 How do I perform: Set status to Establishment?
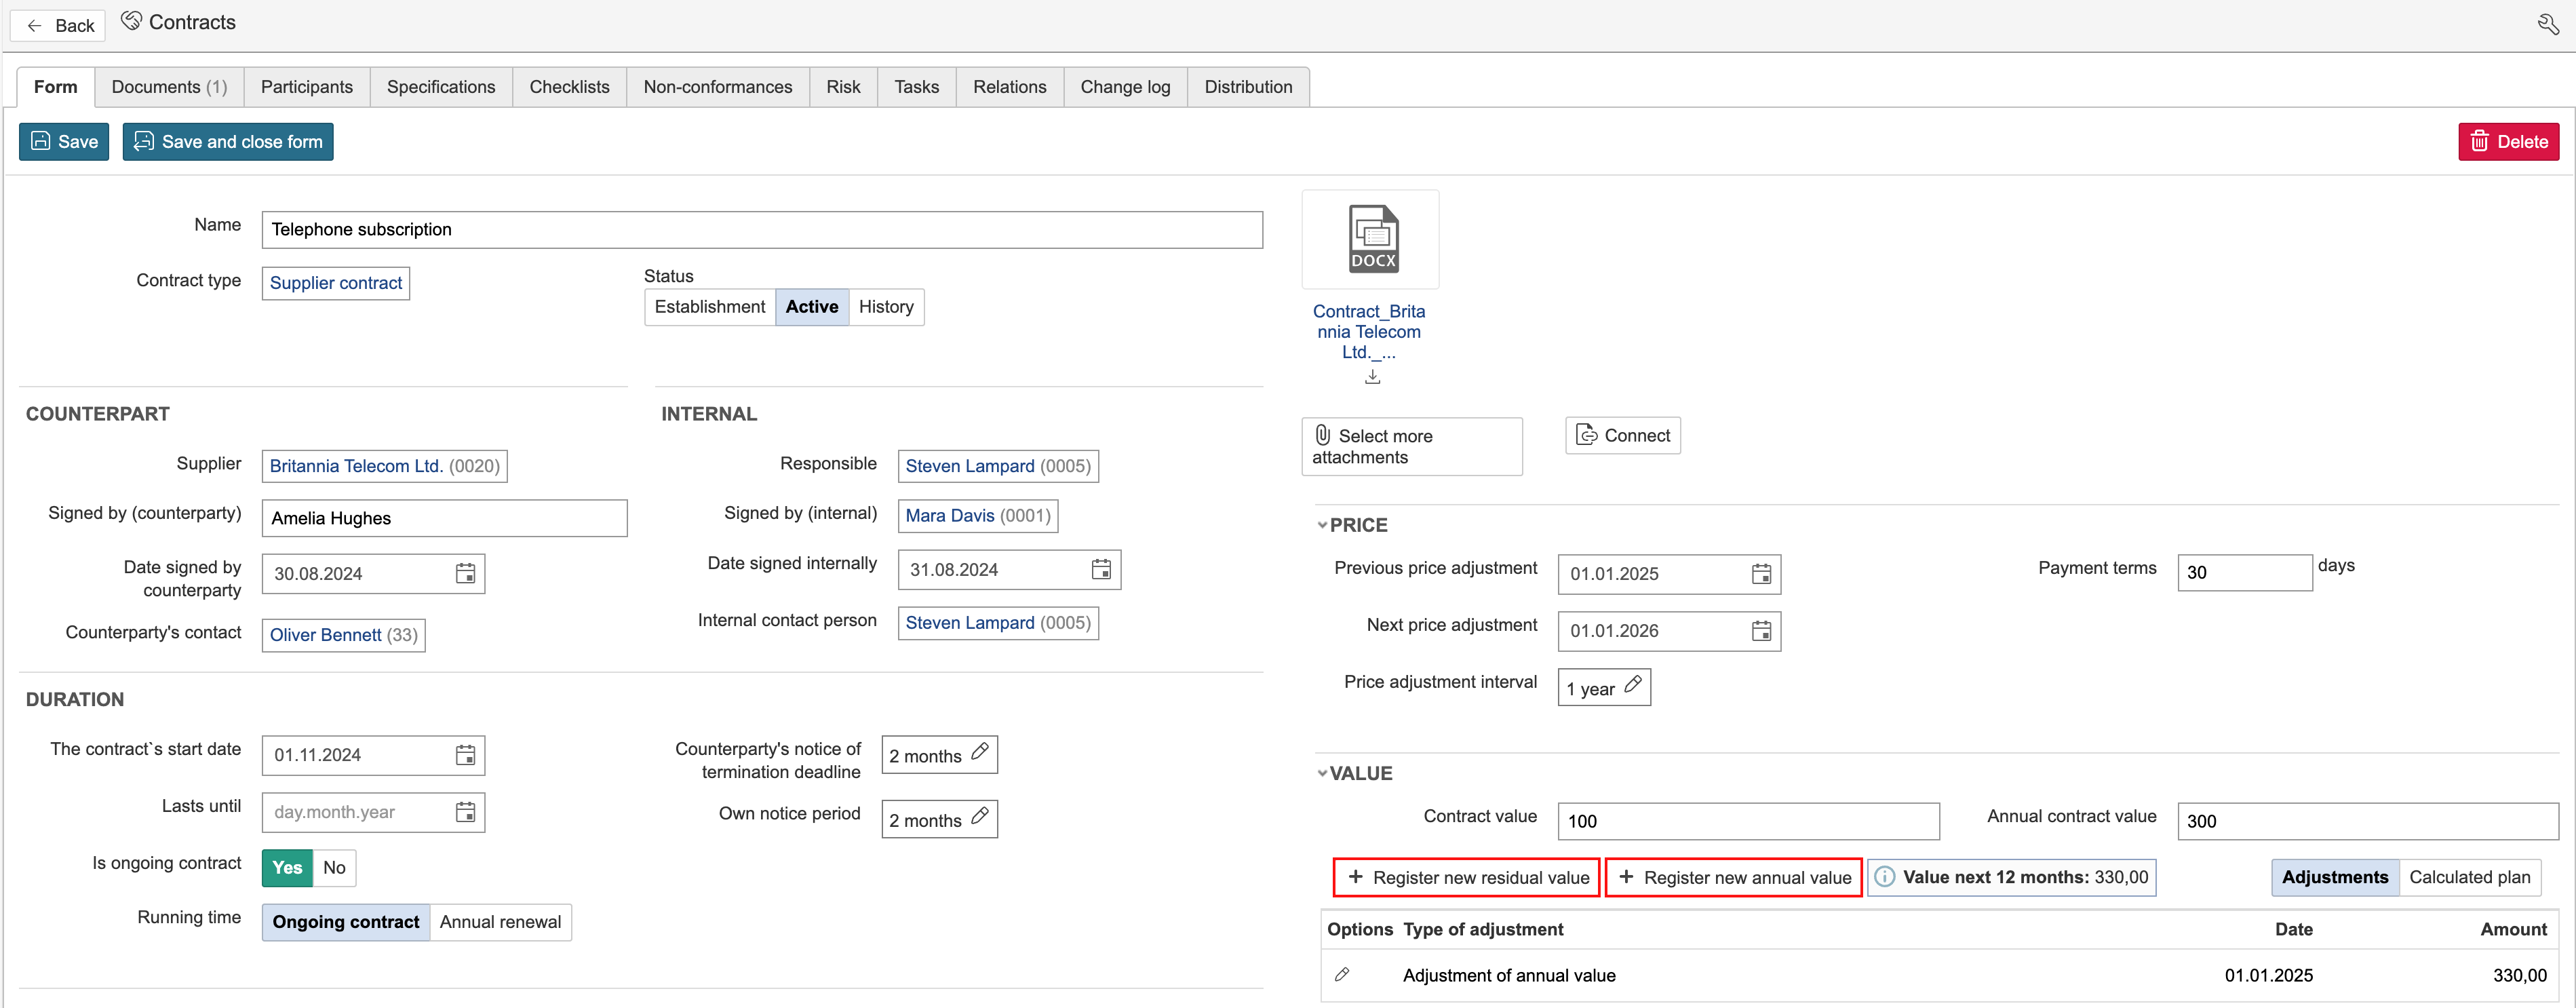point(710,307)
